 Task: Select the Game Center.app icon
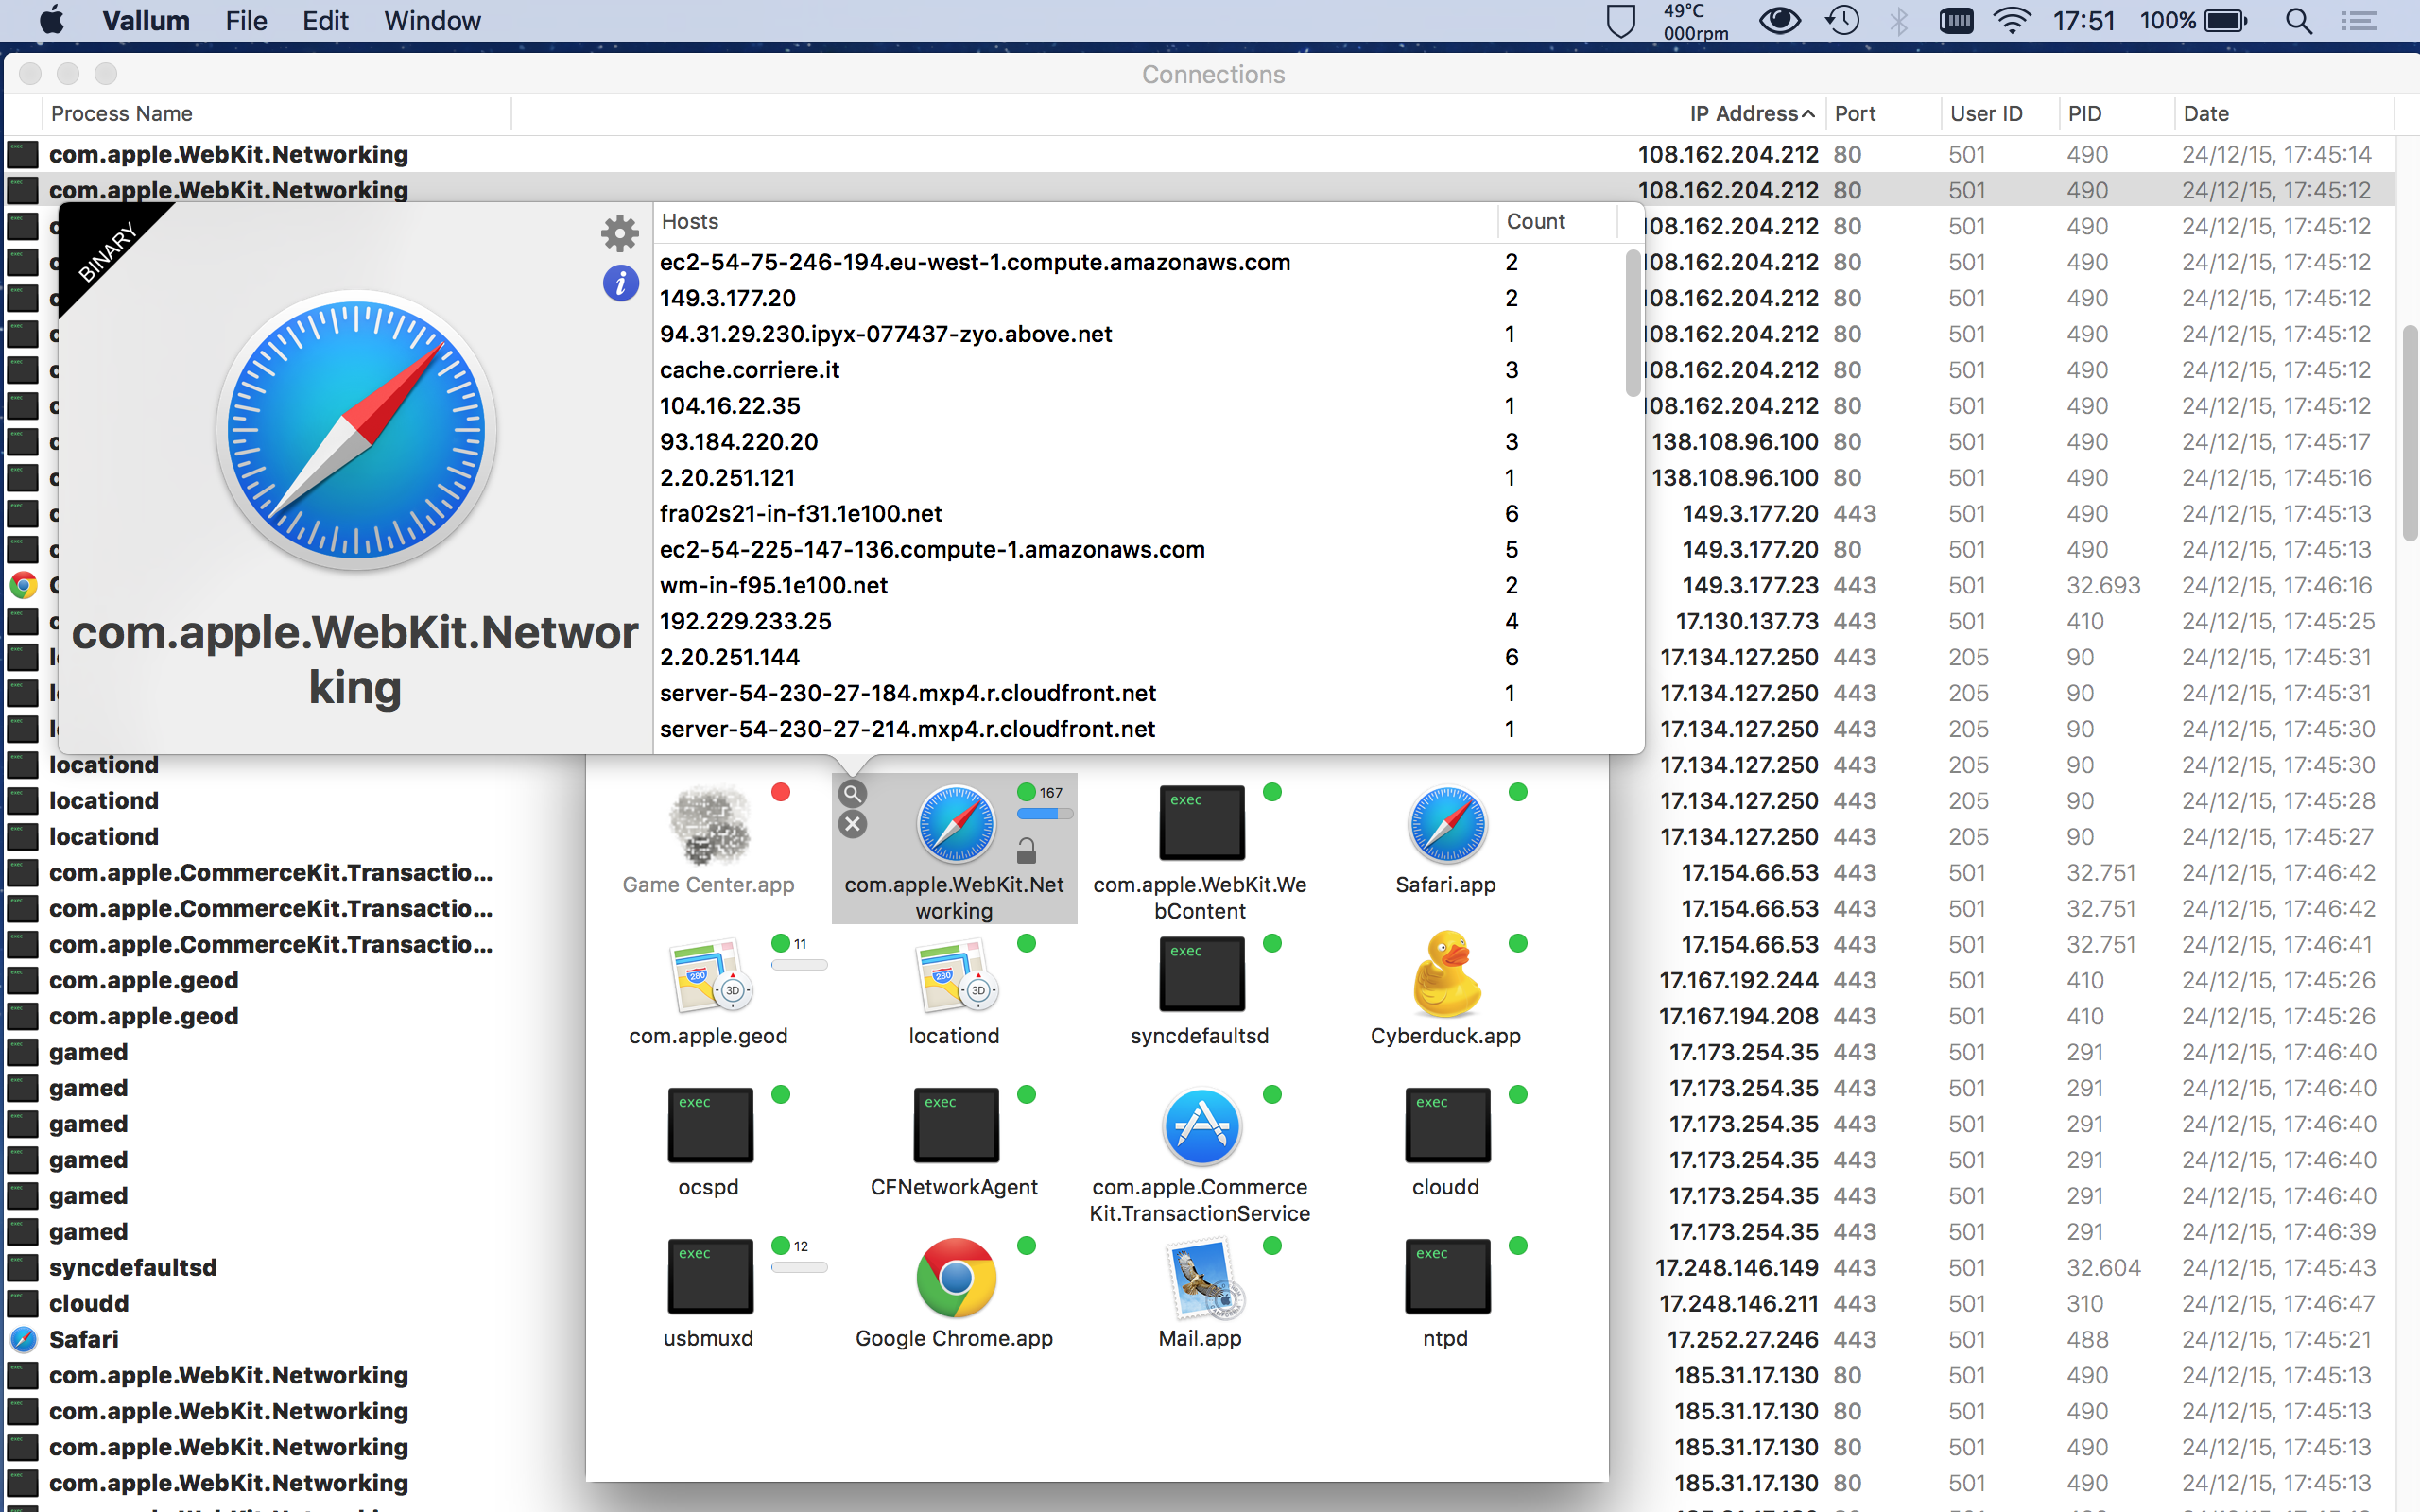(x=709, y=824)
